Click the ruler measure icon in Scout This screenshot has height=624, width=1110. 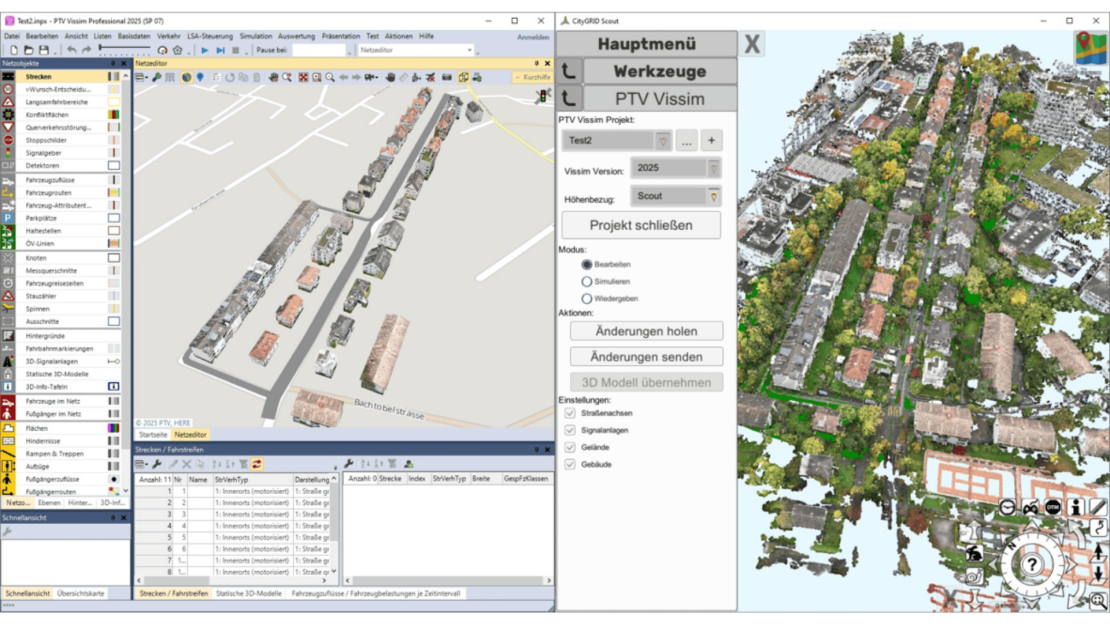point(1097,507)
